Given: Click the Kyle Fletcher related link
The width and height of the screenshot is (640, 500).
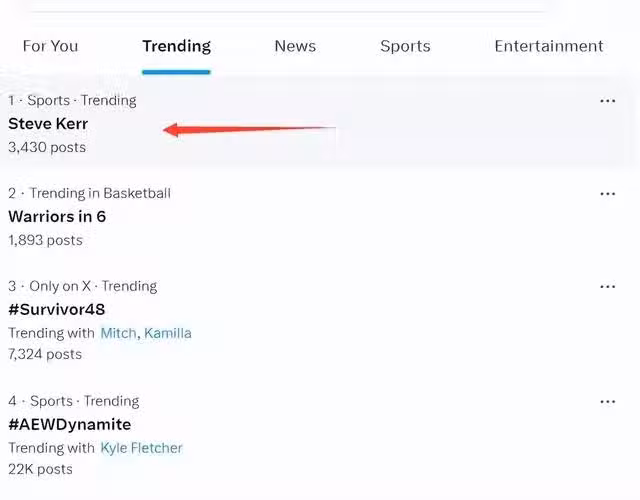Looking at the screenshot, I should [141, 448].
